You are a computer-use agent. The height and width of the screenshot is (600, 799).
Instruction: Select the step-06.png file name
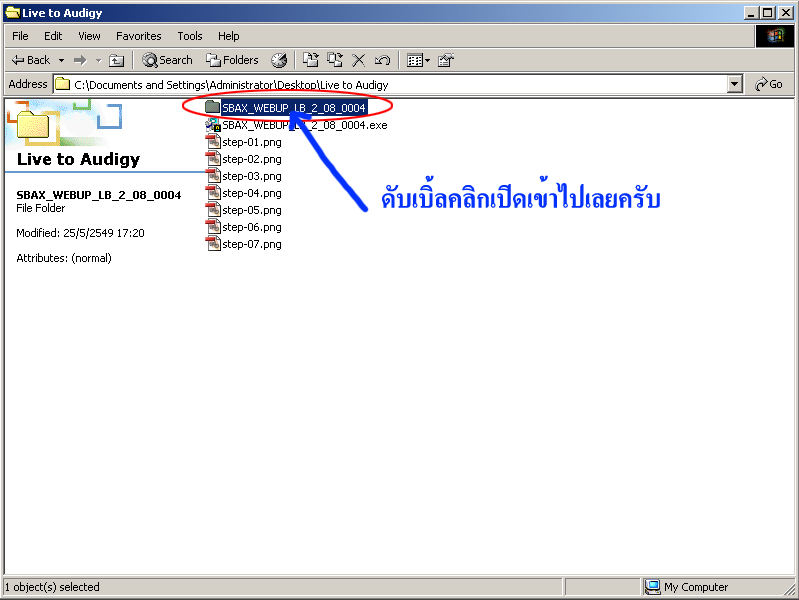point(252,227)
